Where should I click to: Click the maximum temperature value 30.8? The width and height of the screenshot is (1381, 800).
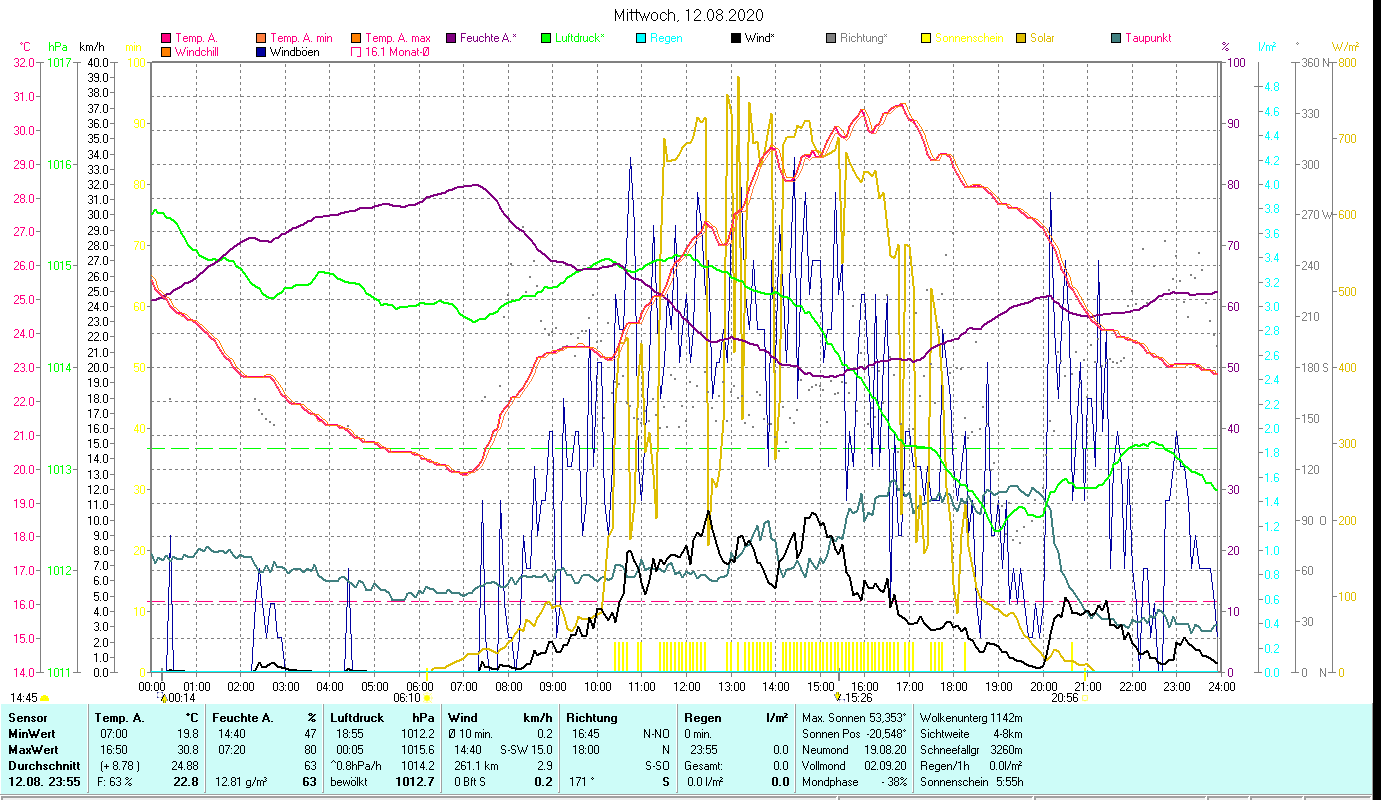tap(187, 749)
